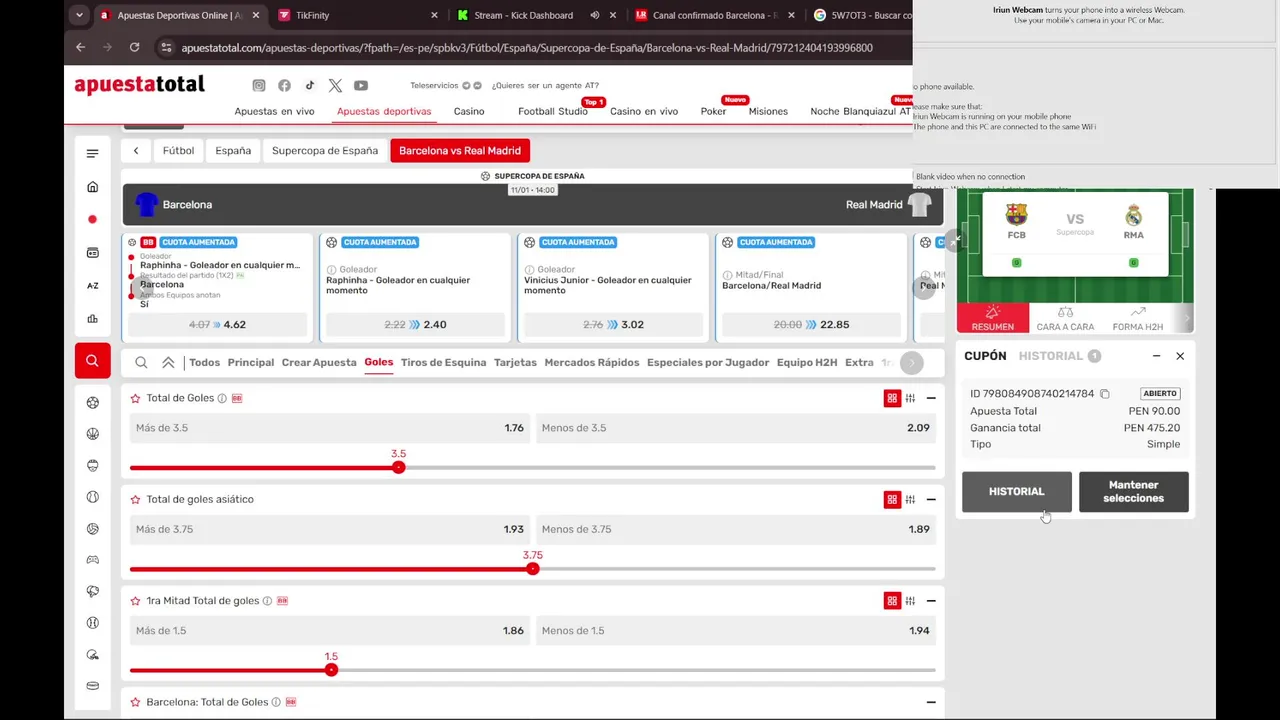Favorite the Total de goles asiático star
Image resolution: width=1280 pixels, height=720 pixels.
pos(135,499)
